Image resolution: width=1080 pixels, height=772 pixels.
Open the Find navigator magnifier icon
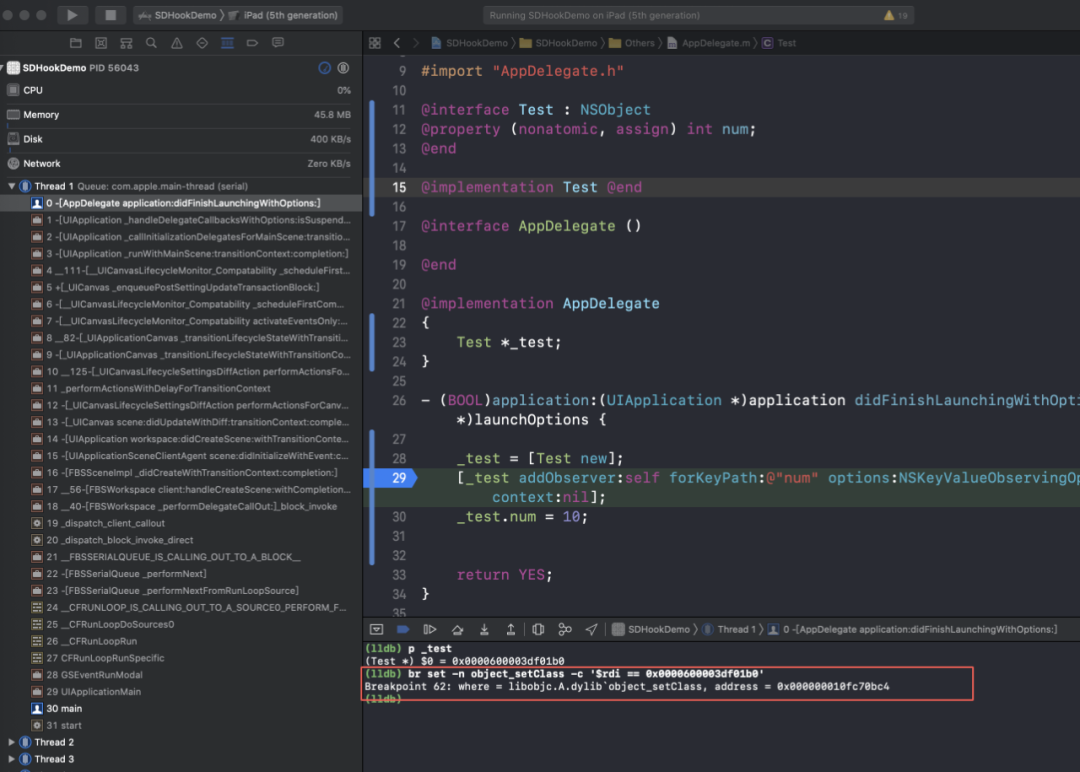[151, 43]
